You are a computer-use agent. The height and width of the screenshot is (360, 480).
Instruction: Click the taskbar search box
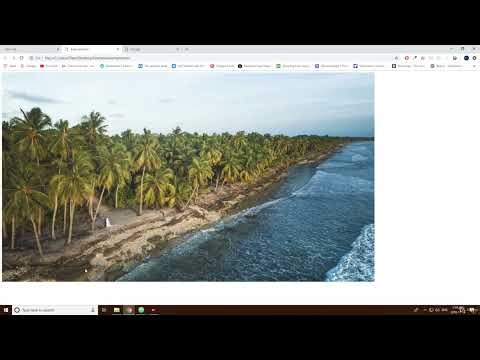55,310
